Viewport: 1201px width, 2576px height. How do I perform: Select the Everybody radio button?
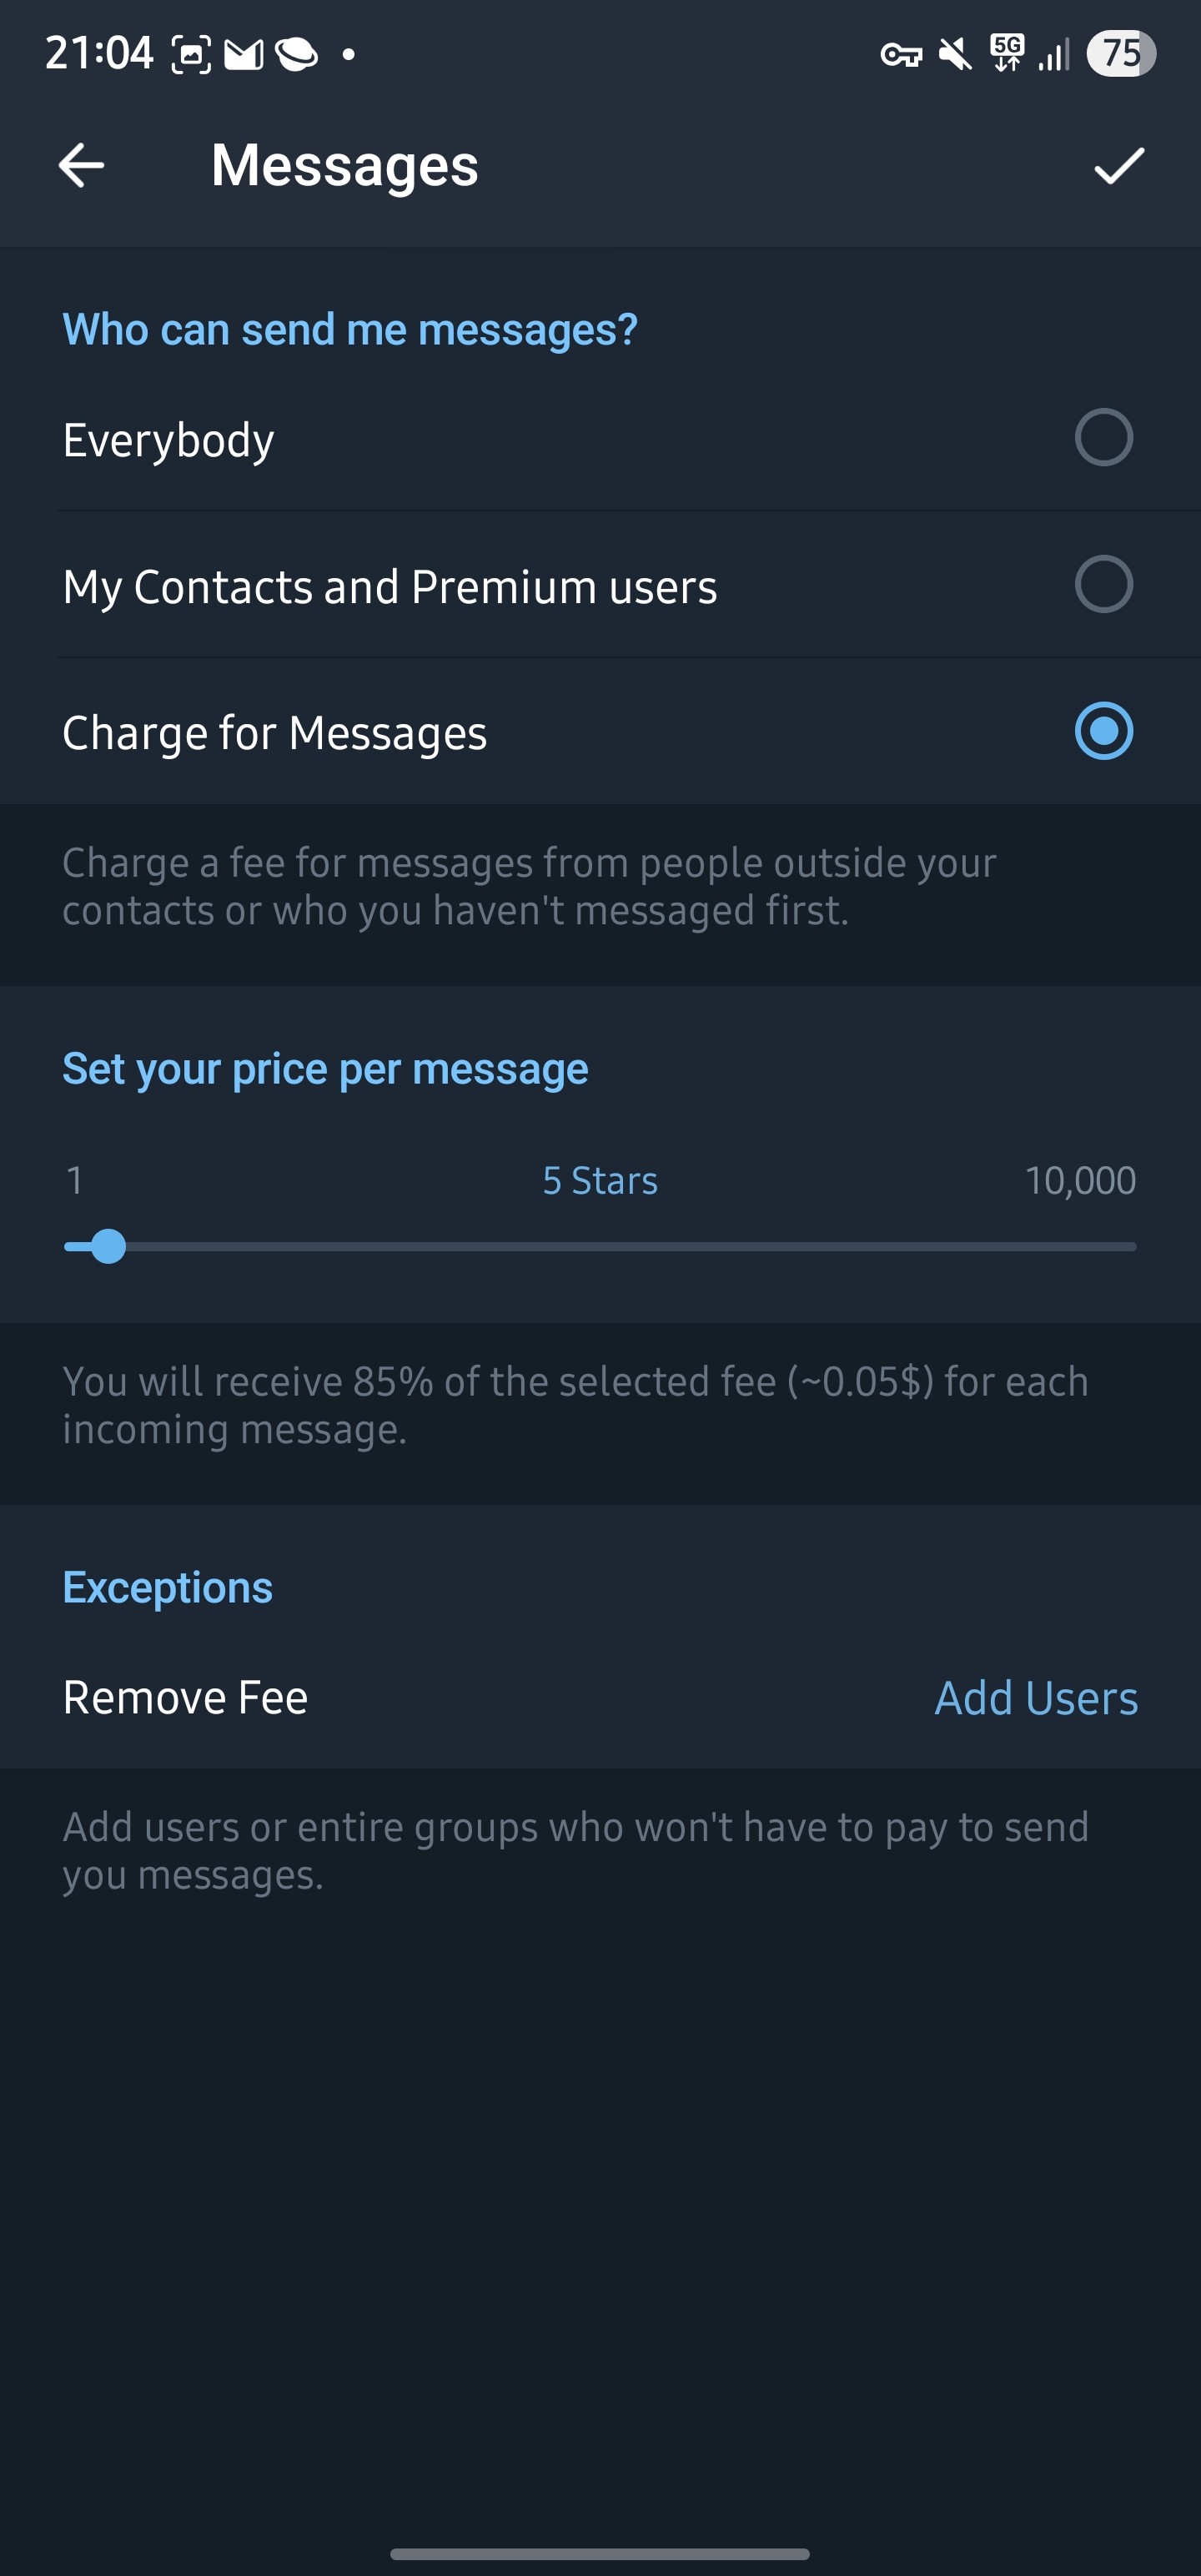[x=1103, y=438]
